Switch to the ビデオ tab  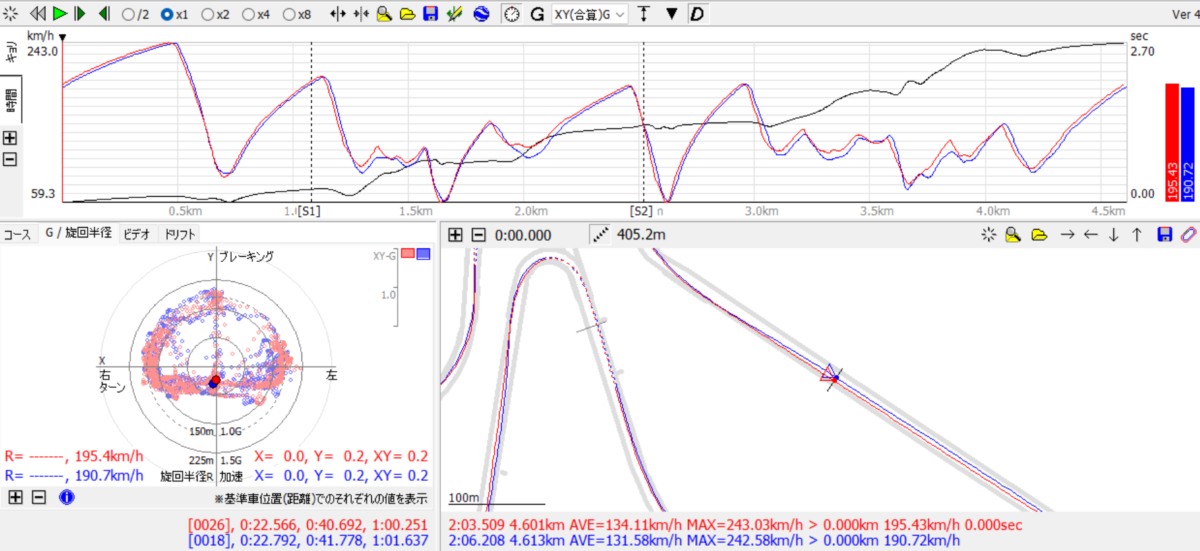(x=135, y=234)
